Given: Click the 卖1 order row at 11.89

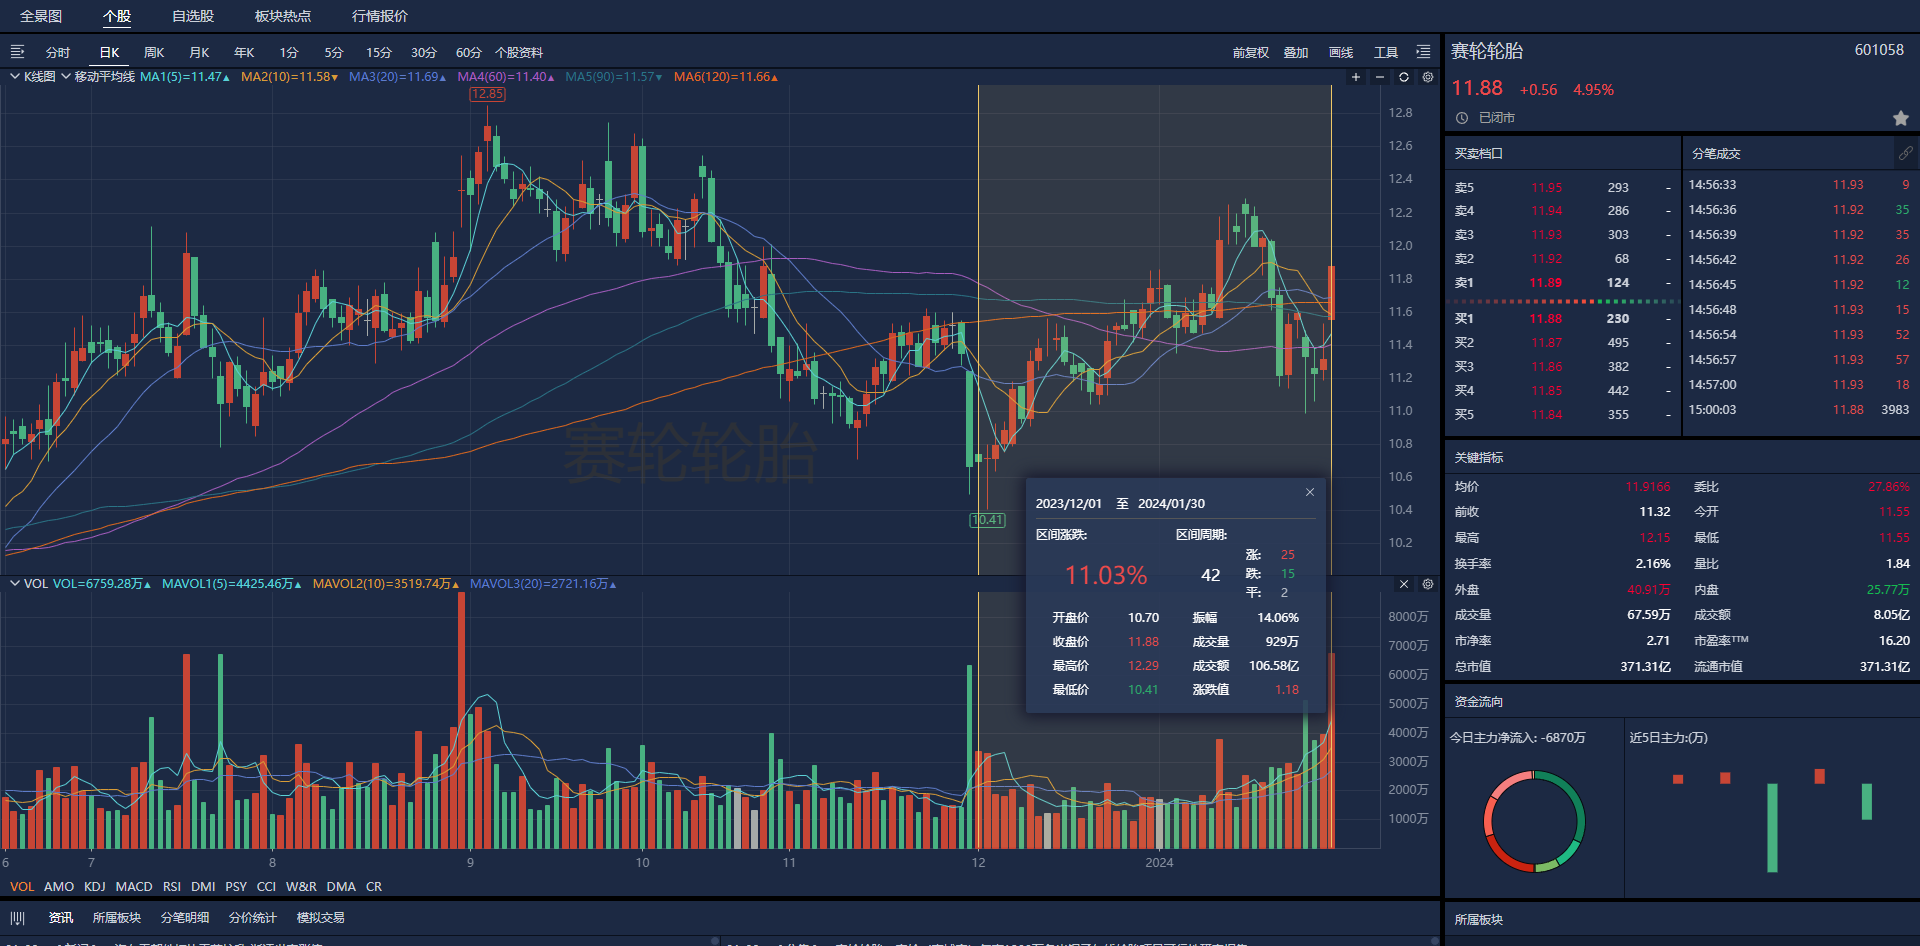Looking at the screenshot, I should pos(1562,283).
